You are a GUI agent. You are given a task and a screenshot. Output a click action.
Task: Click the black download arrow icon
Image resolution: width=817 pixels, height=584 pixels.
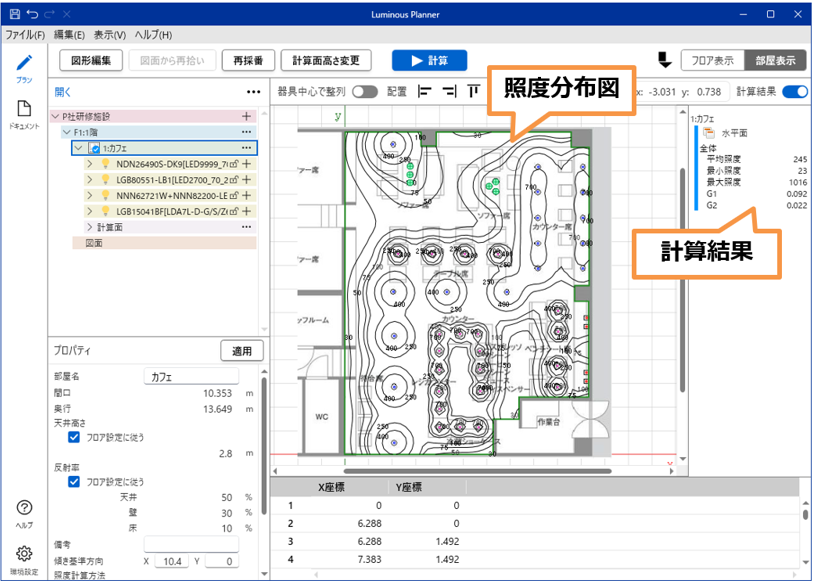click(x=663, y=60)
